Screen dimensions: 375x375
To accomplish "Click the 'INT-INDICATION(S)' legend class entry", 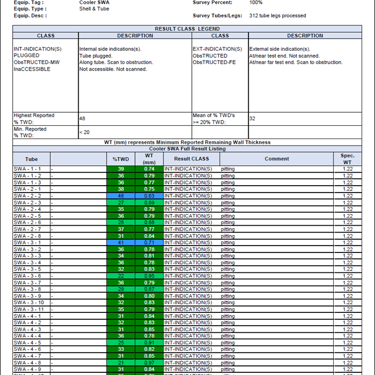I will click(x=38, y=49).
